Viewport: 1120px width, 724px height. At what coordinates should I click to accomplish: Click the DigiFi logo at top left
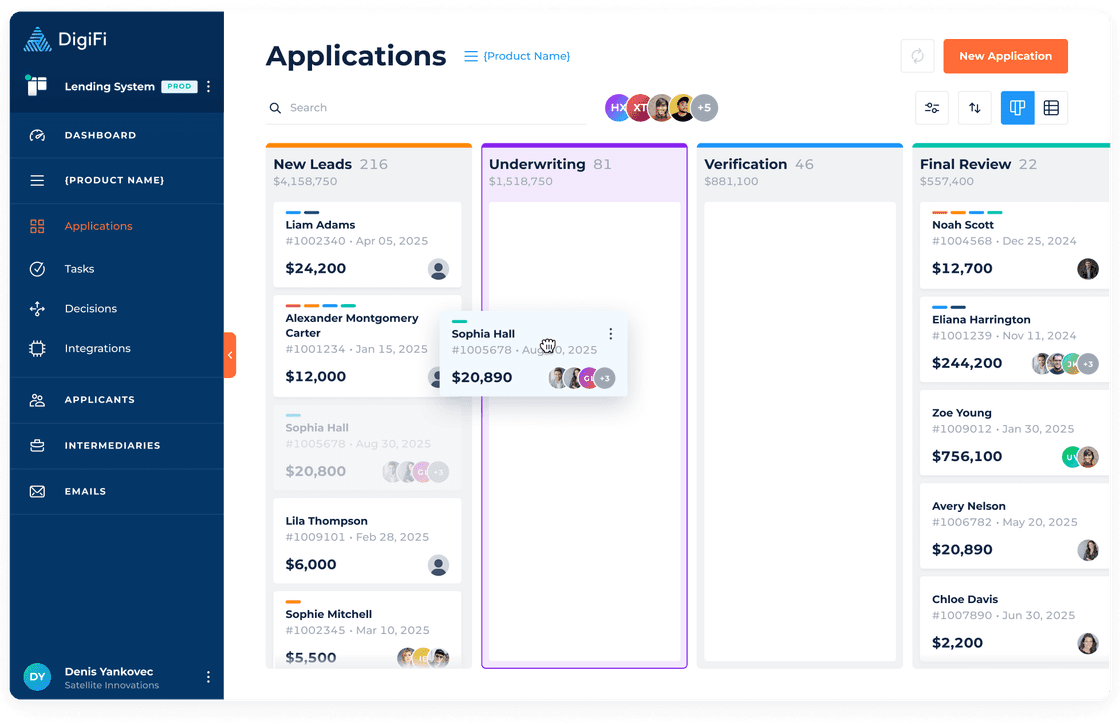coord(38,37)
